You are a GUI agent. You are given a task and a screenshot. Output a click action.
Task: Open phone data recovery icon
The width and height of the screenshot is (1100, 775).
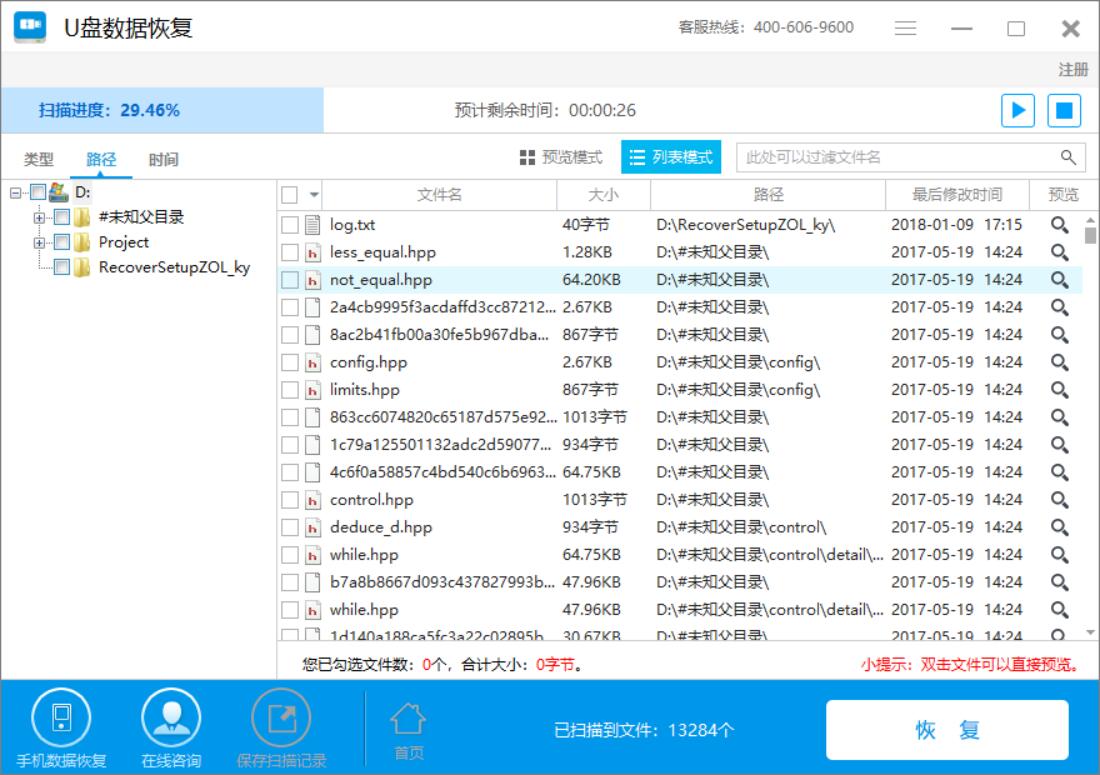point(61,718)
